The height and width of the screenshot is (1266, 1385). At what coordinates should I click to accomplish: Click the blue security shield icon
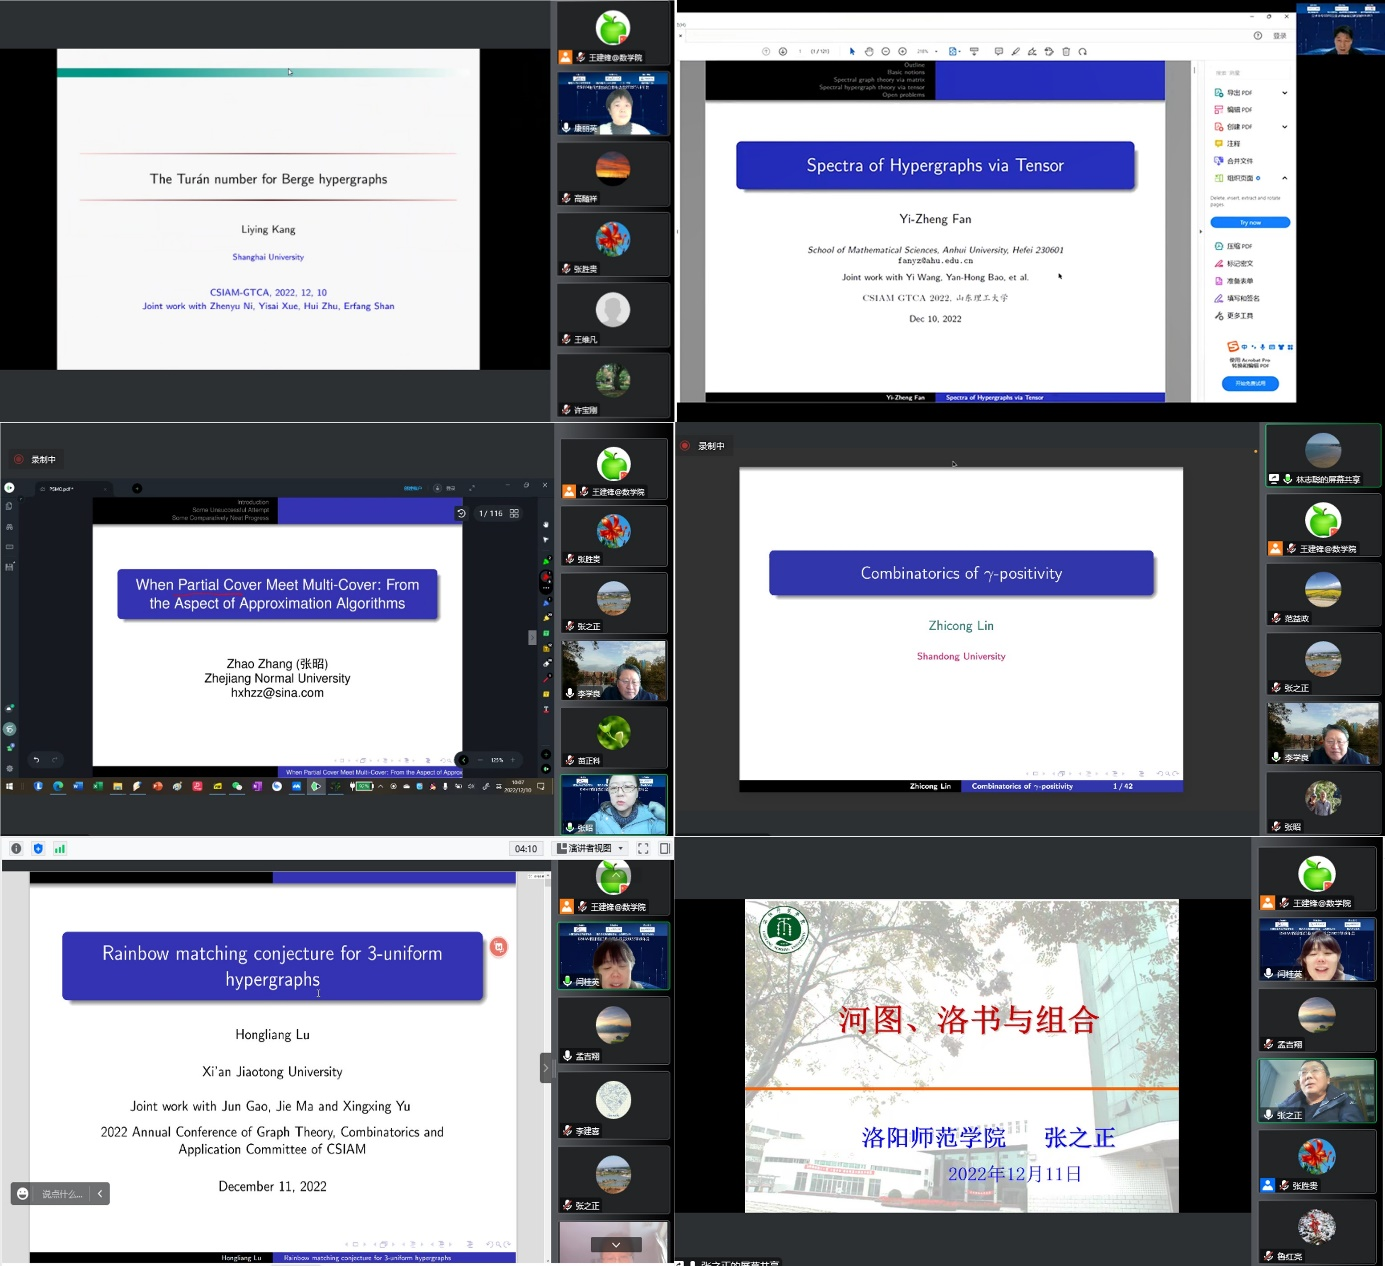click(x=38, y=848)
